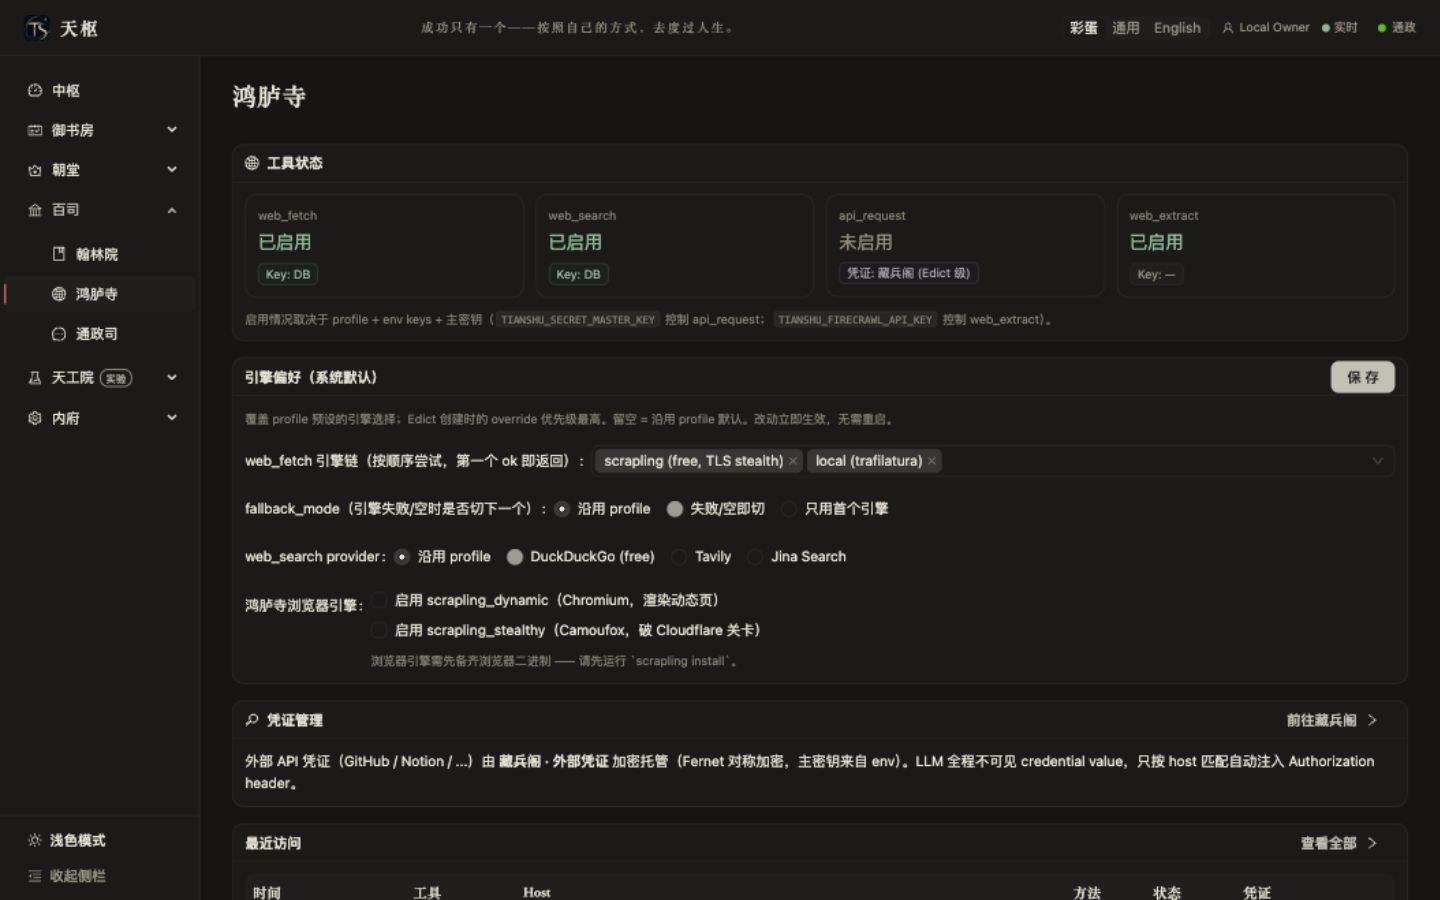The width and height of the screenshot is (1440, 900).
Task: Expand the 天工院 chevron
Action: click(x=172, y=378)
